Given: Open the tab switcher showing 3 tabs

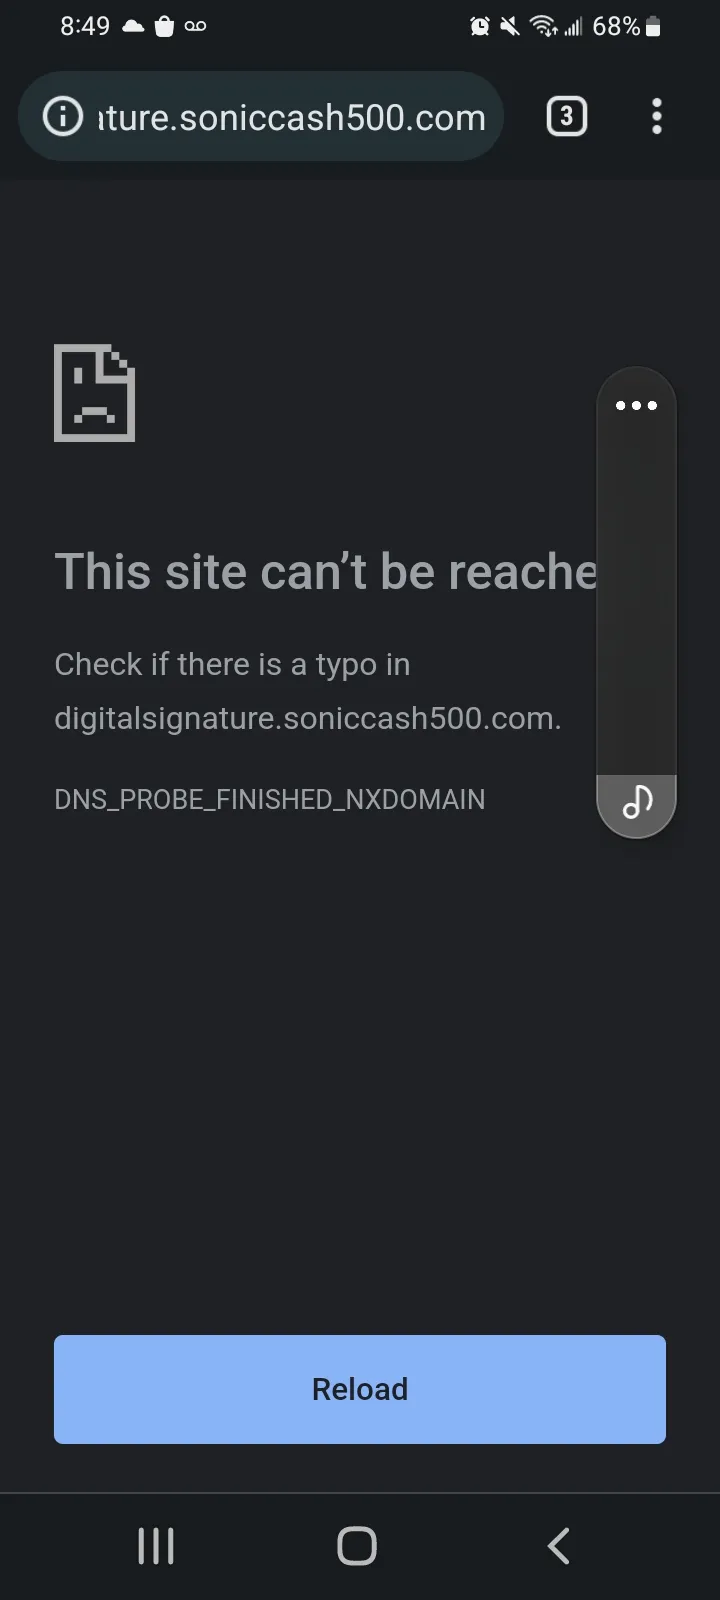Looking at the screenshot, I should coord(567,117).
